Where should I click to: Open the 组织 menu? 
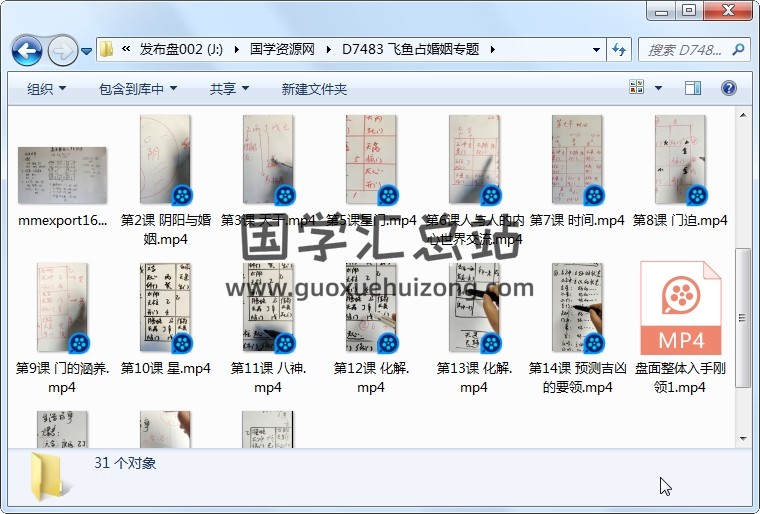click(47, 89)
